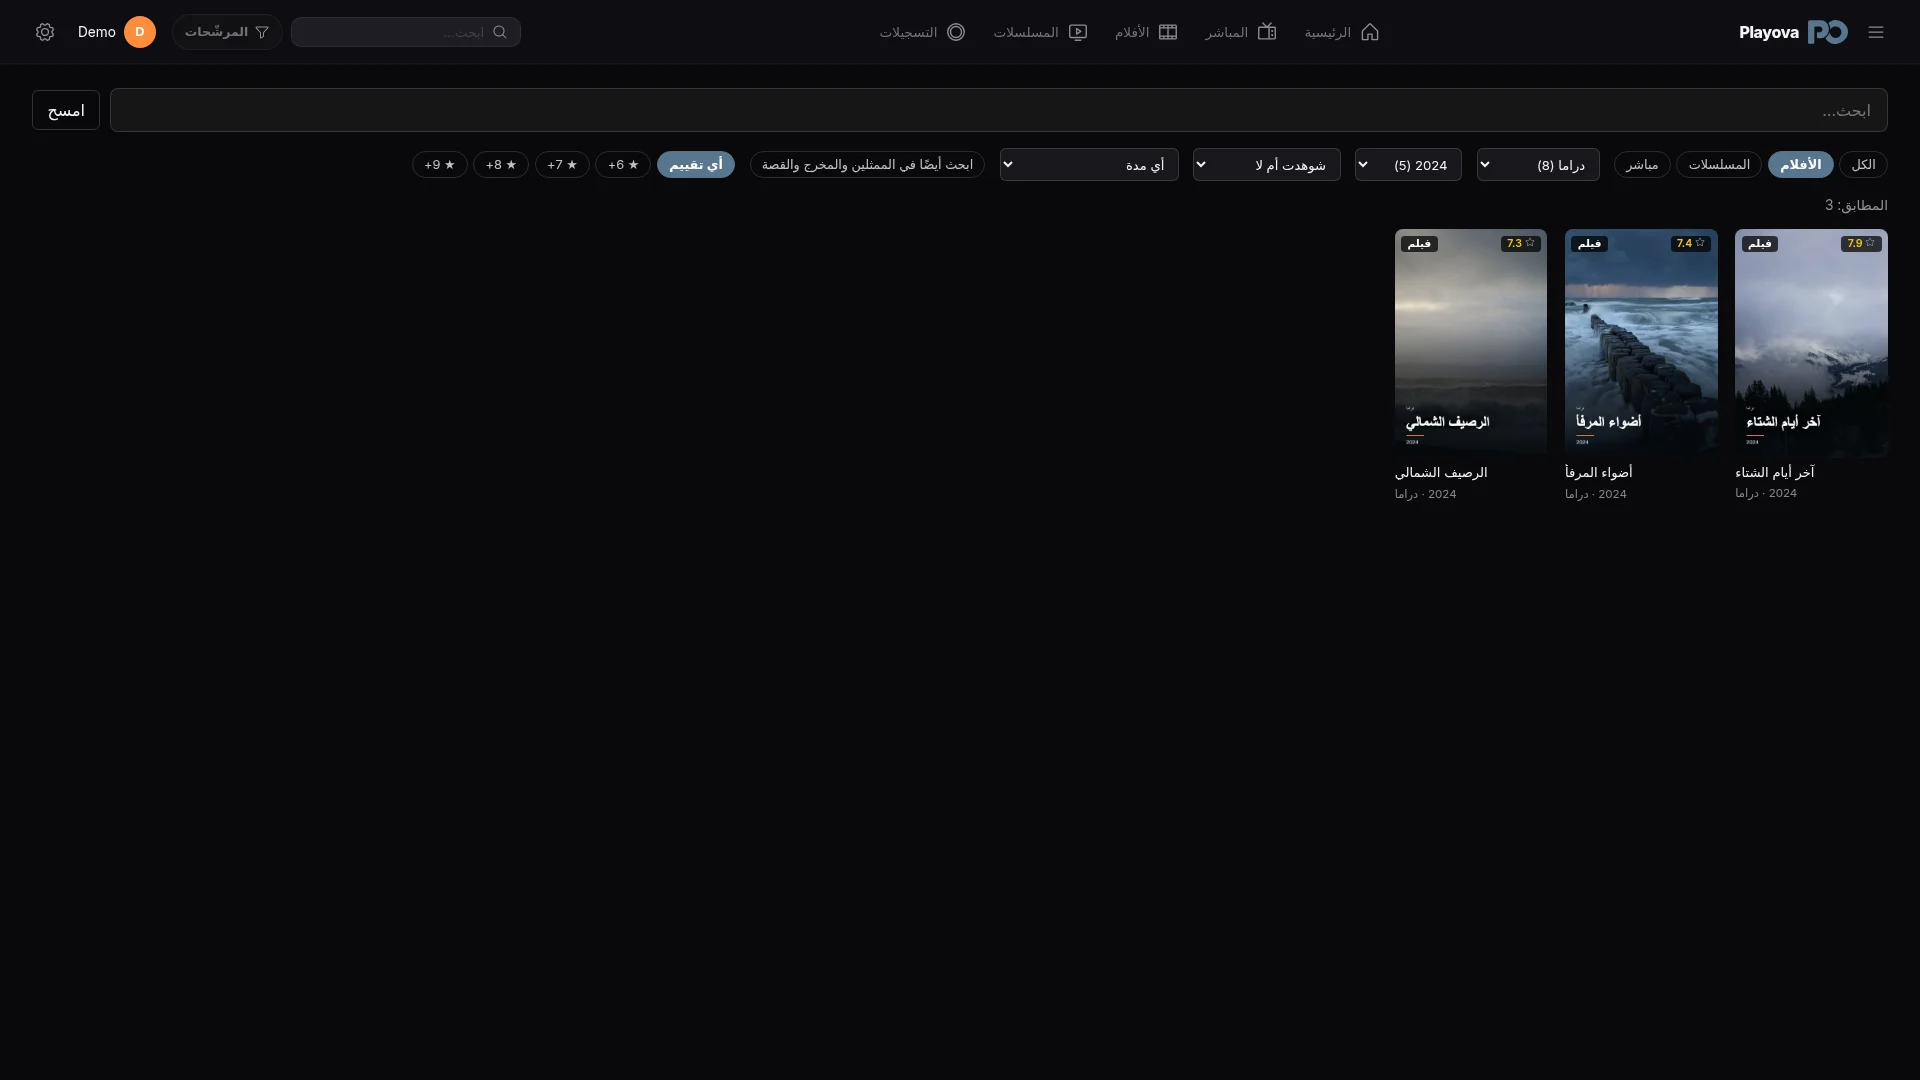Click title text أضواء المرفأ below poster
Screen dimensions: 1920x1080
(x=1598, y=472)
